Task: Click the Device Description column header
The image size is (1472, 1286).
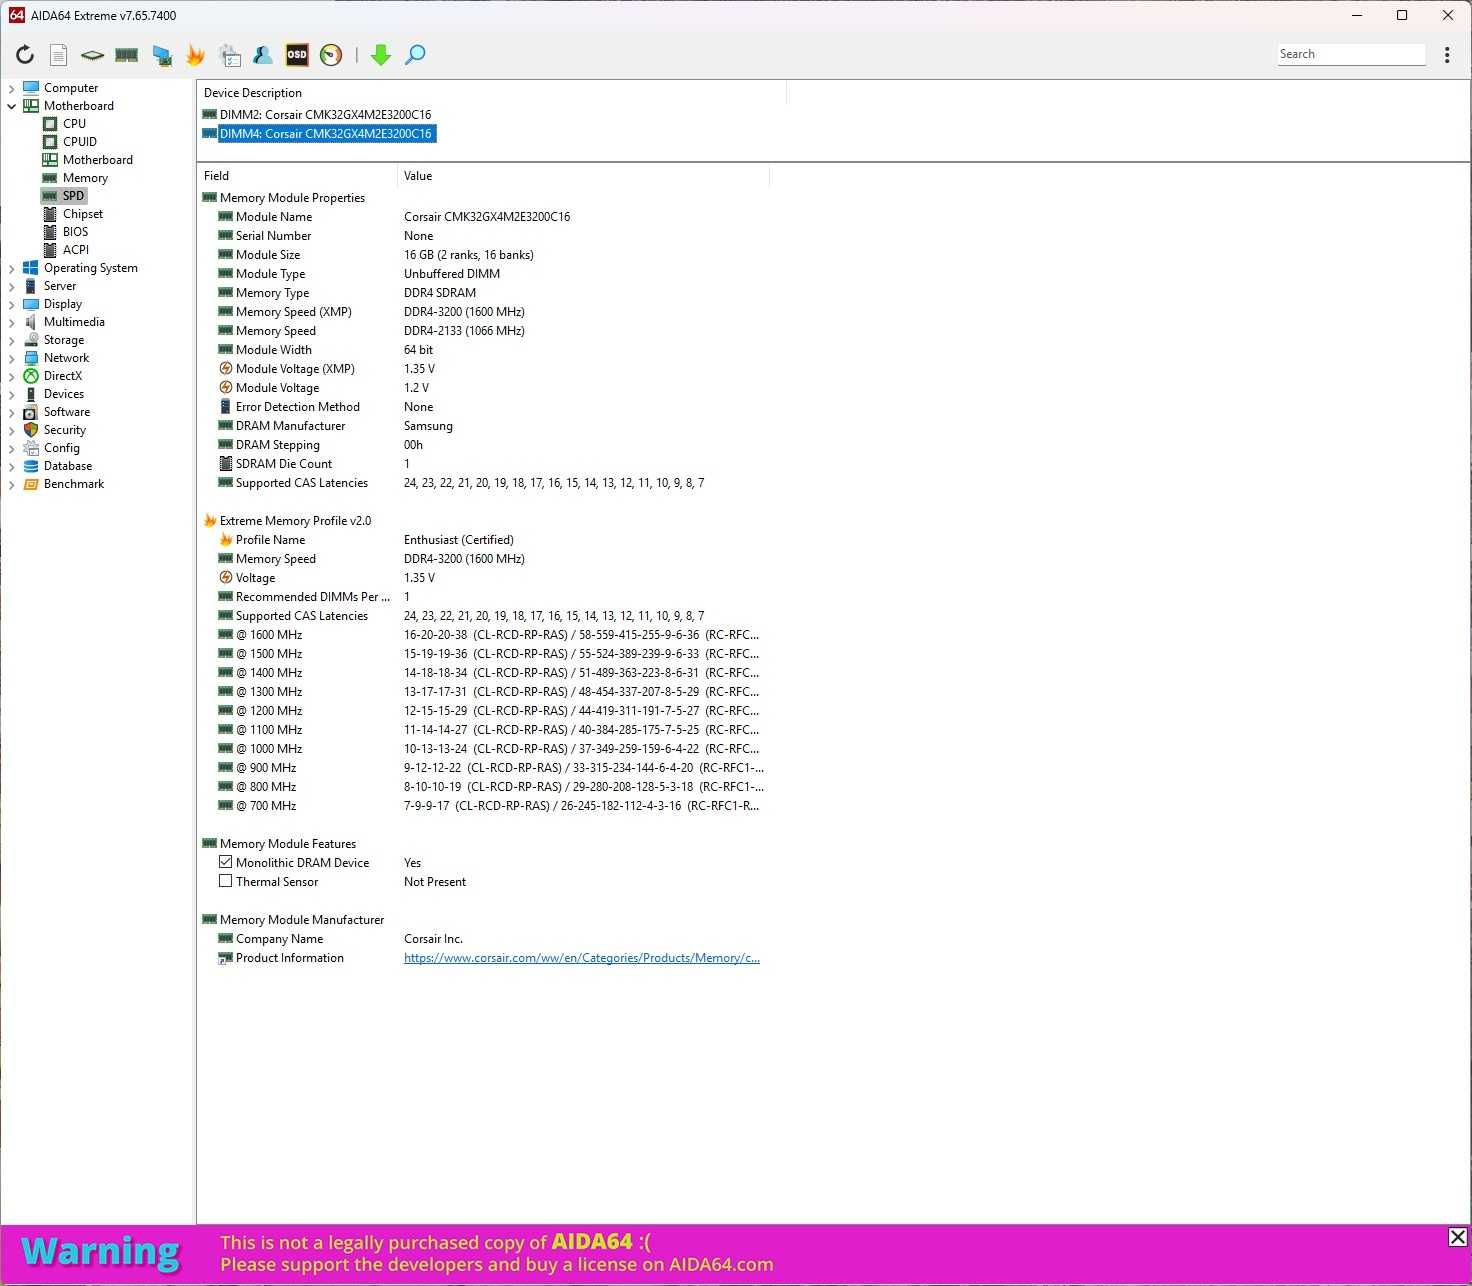Action: [491, 93]
